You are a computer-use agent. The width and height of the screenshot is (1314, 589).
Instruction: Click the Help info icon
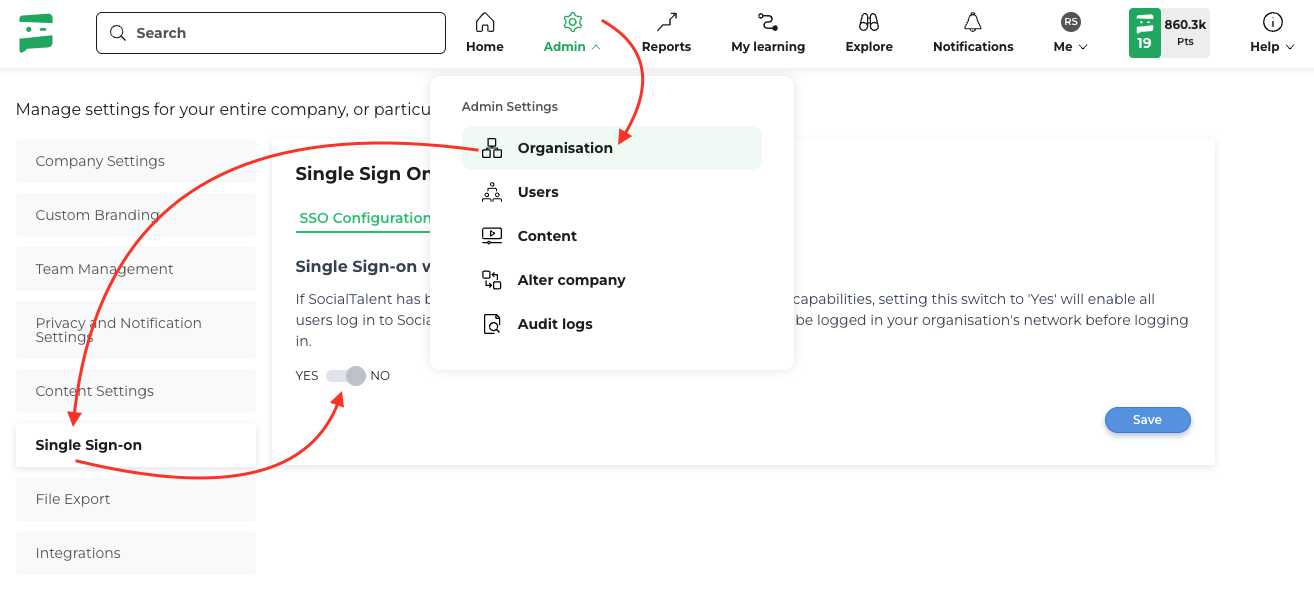coord(1273,22)
